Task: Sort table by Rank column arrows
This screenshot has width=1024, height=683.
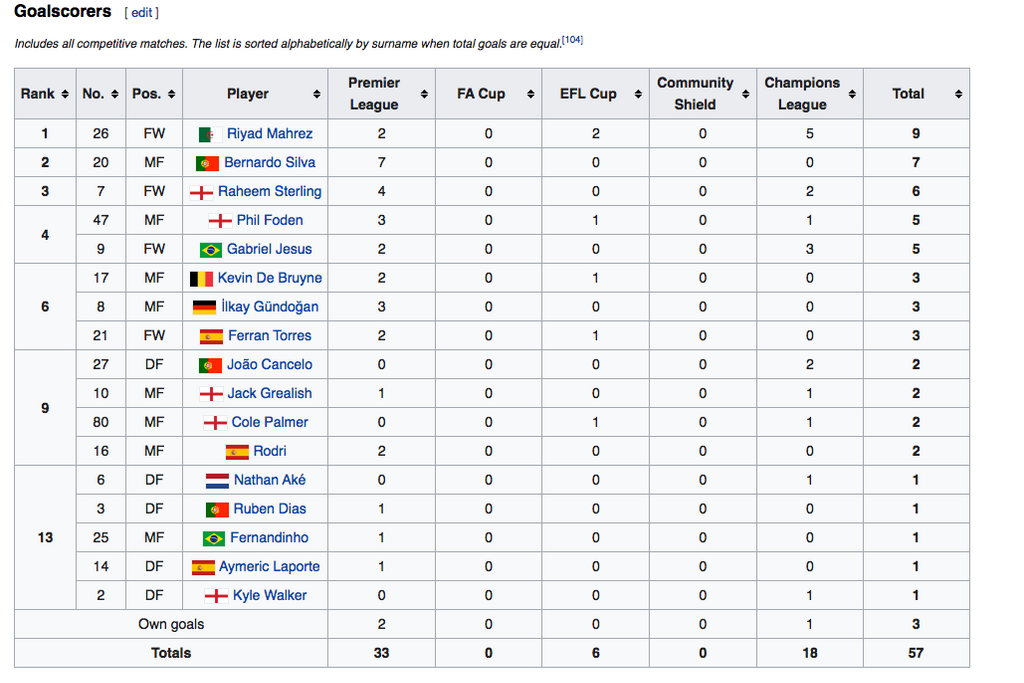Action: click(65, 94)
